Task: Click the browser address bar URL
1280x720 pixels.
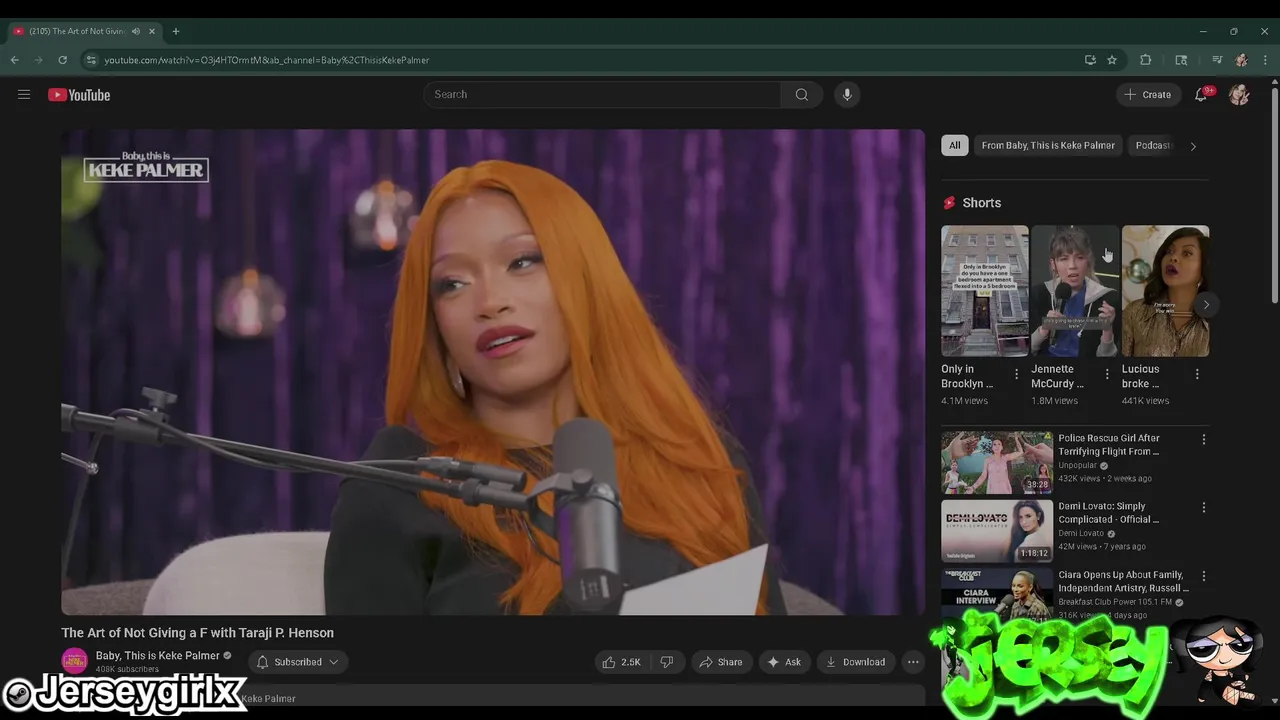Action: coord(267,60)
